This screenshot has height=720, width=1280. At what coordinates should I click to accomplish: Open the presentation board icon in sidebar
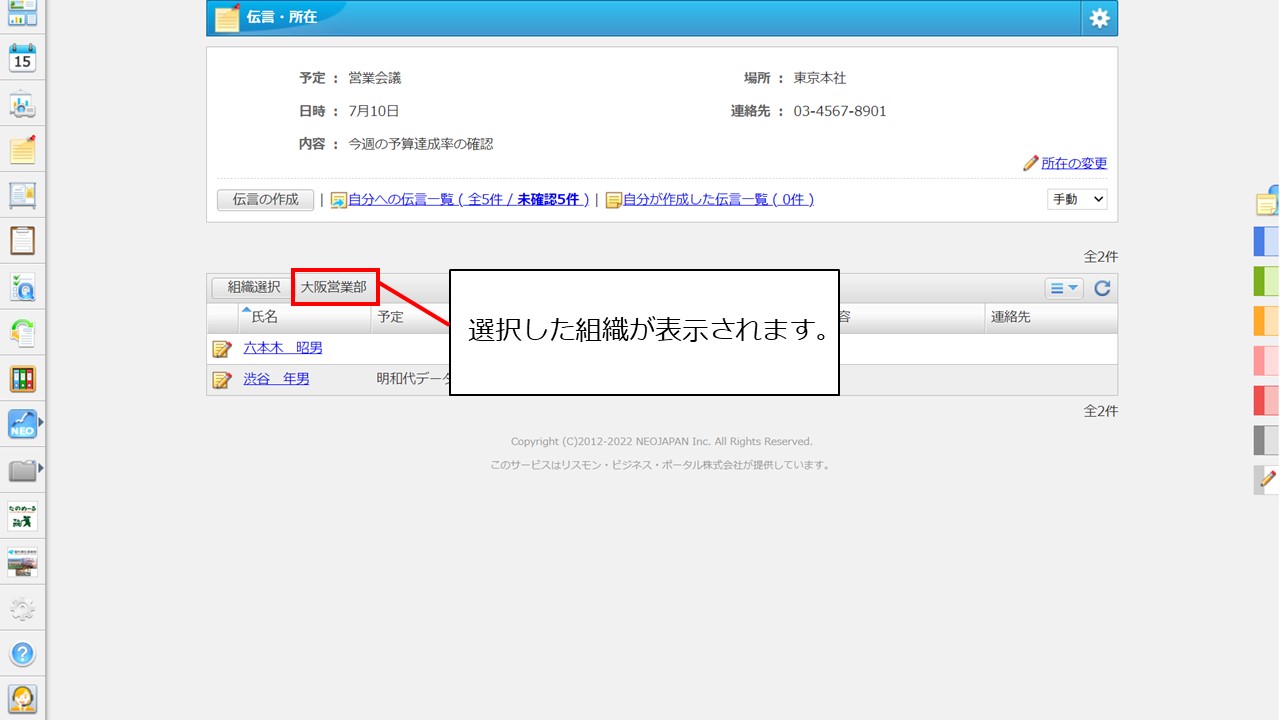22,105
